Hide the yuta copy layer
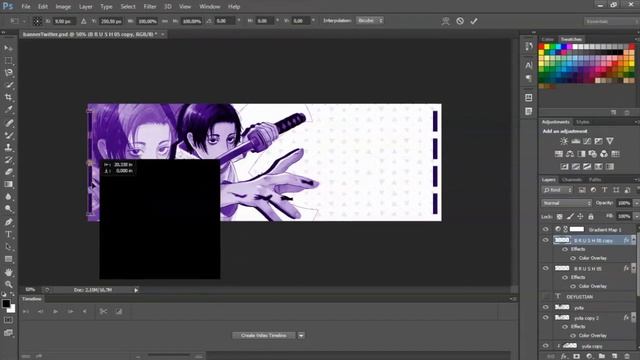The image size is (640, 360). coord(546,346)
